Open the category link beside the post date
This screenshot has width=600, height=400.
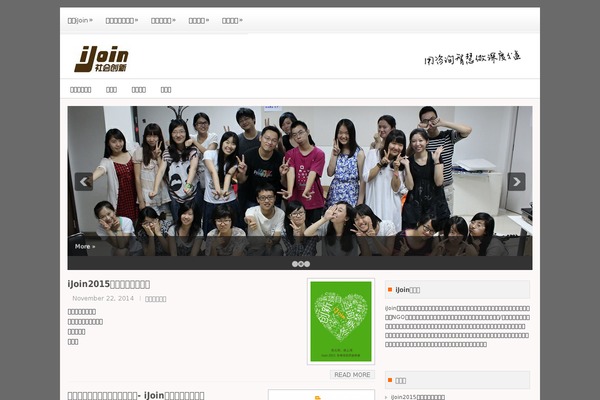155,299
